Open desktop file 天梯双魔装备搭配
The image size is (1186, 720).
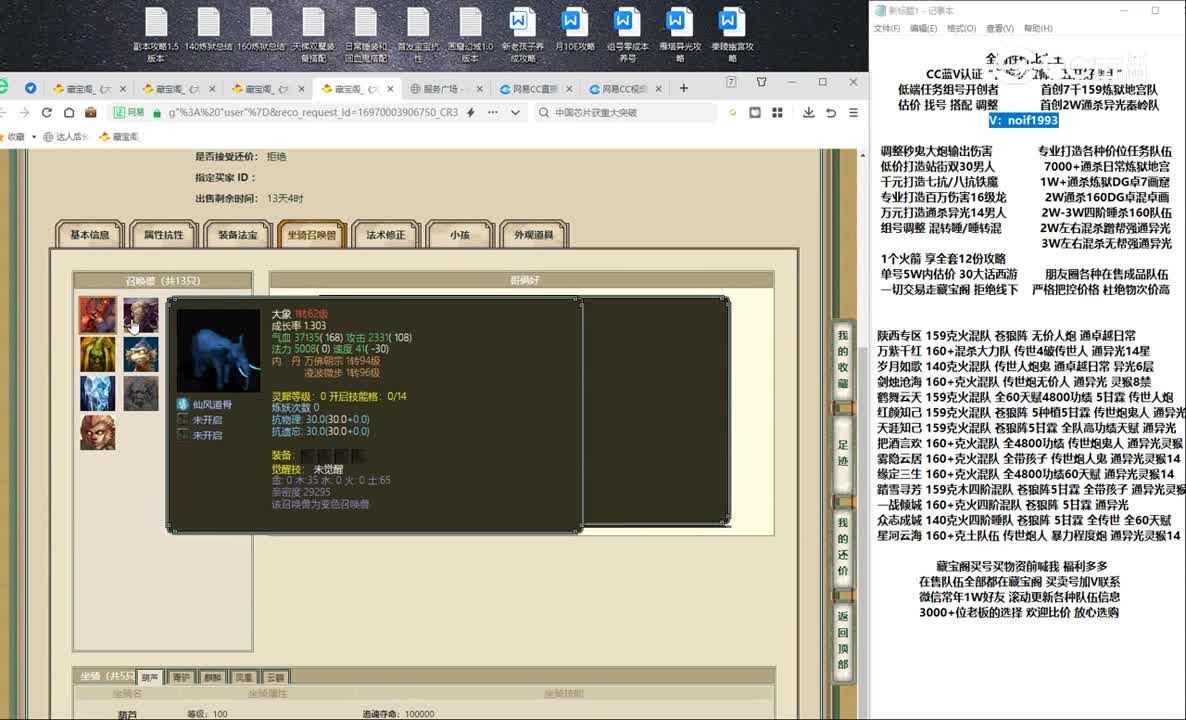click(313, 35)
